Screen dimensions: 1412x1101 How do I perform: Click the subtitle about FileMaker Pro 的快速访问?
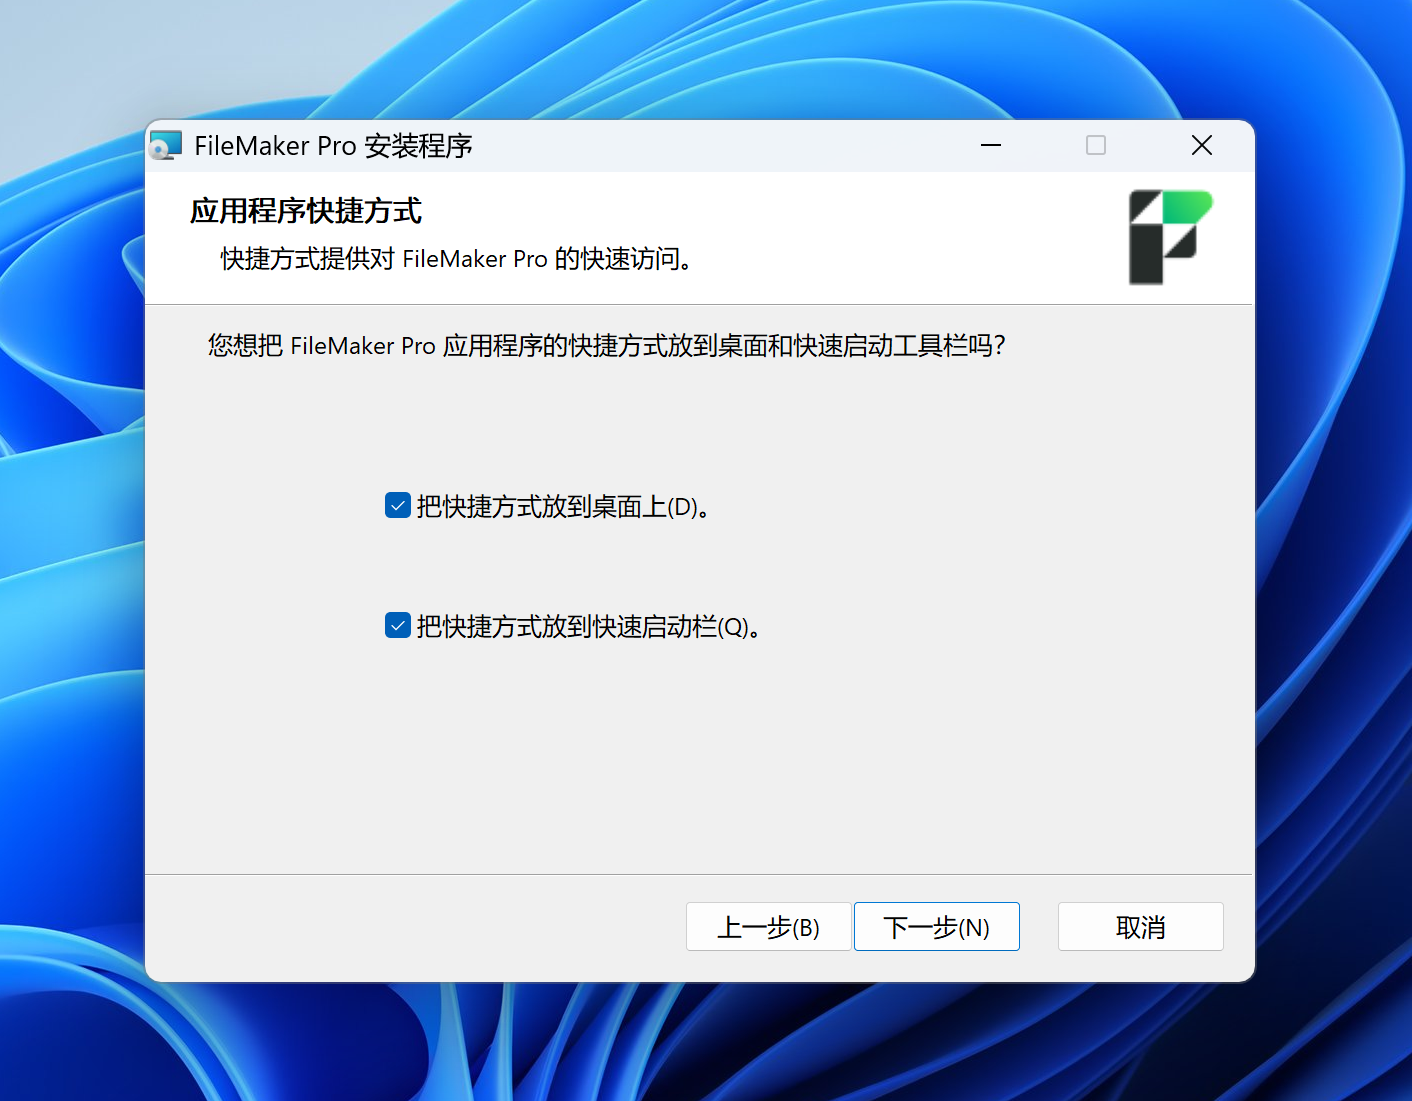456,259
